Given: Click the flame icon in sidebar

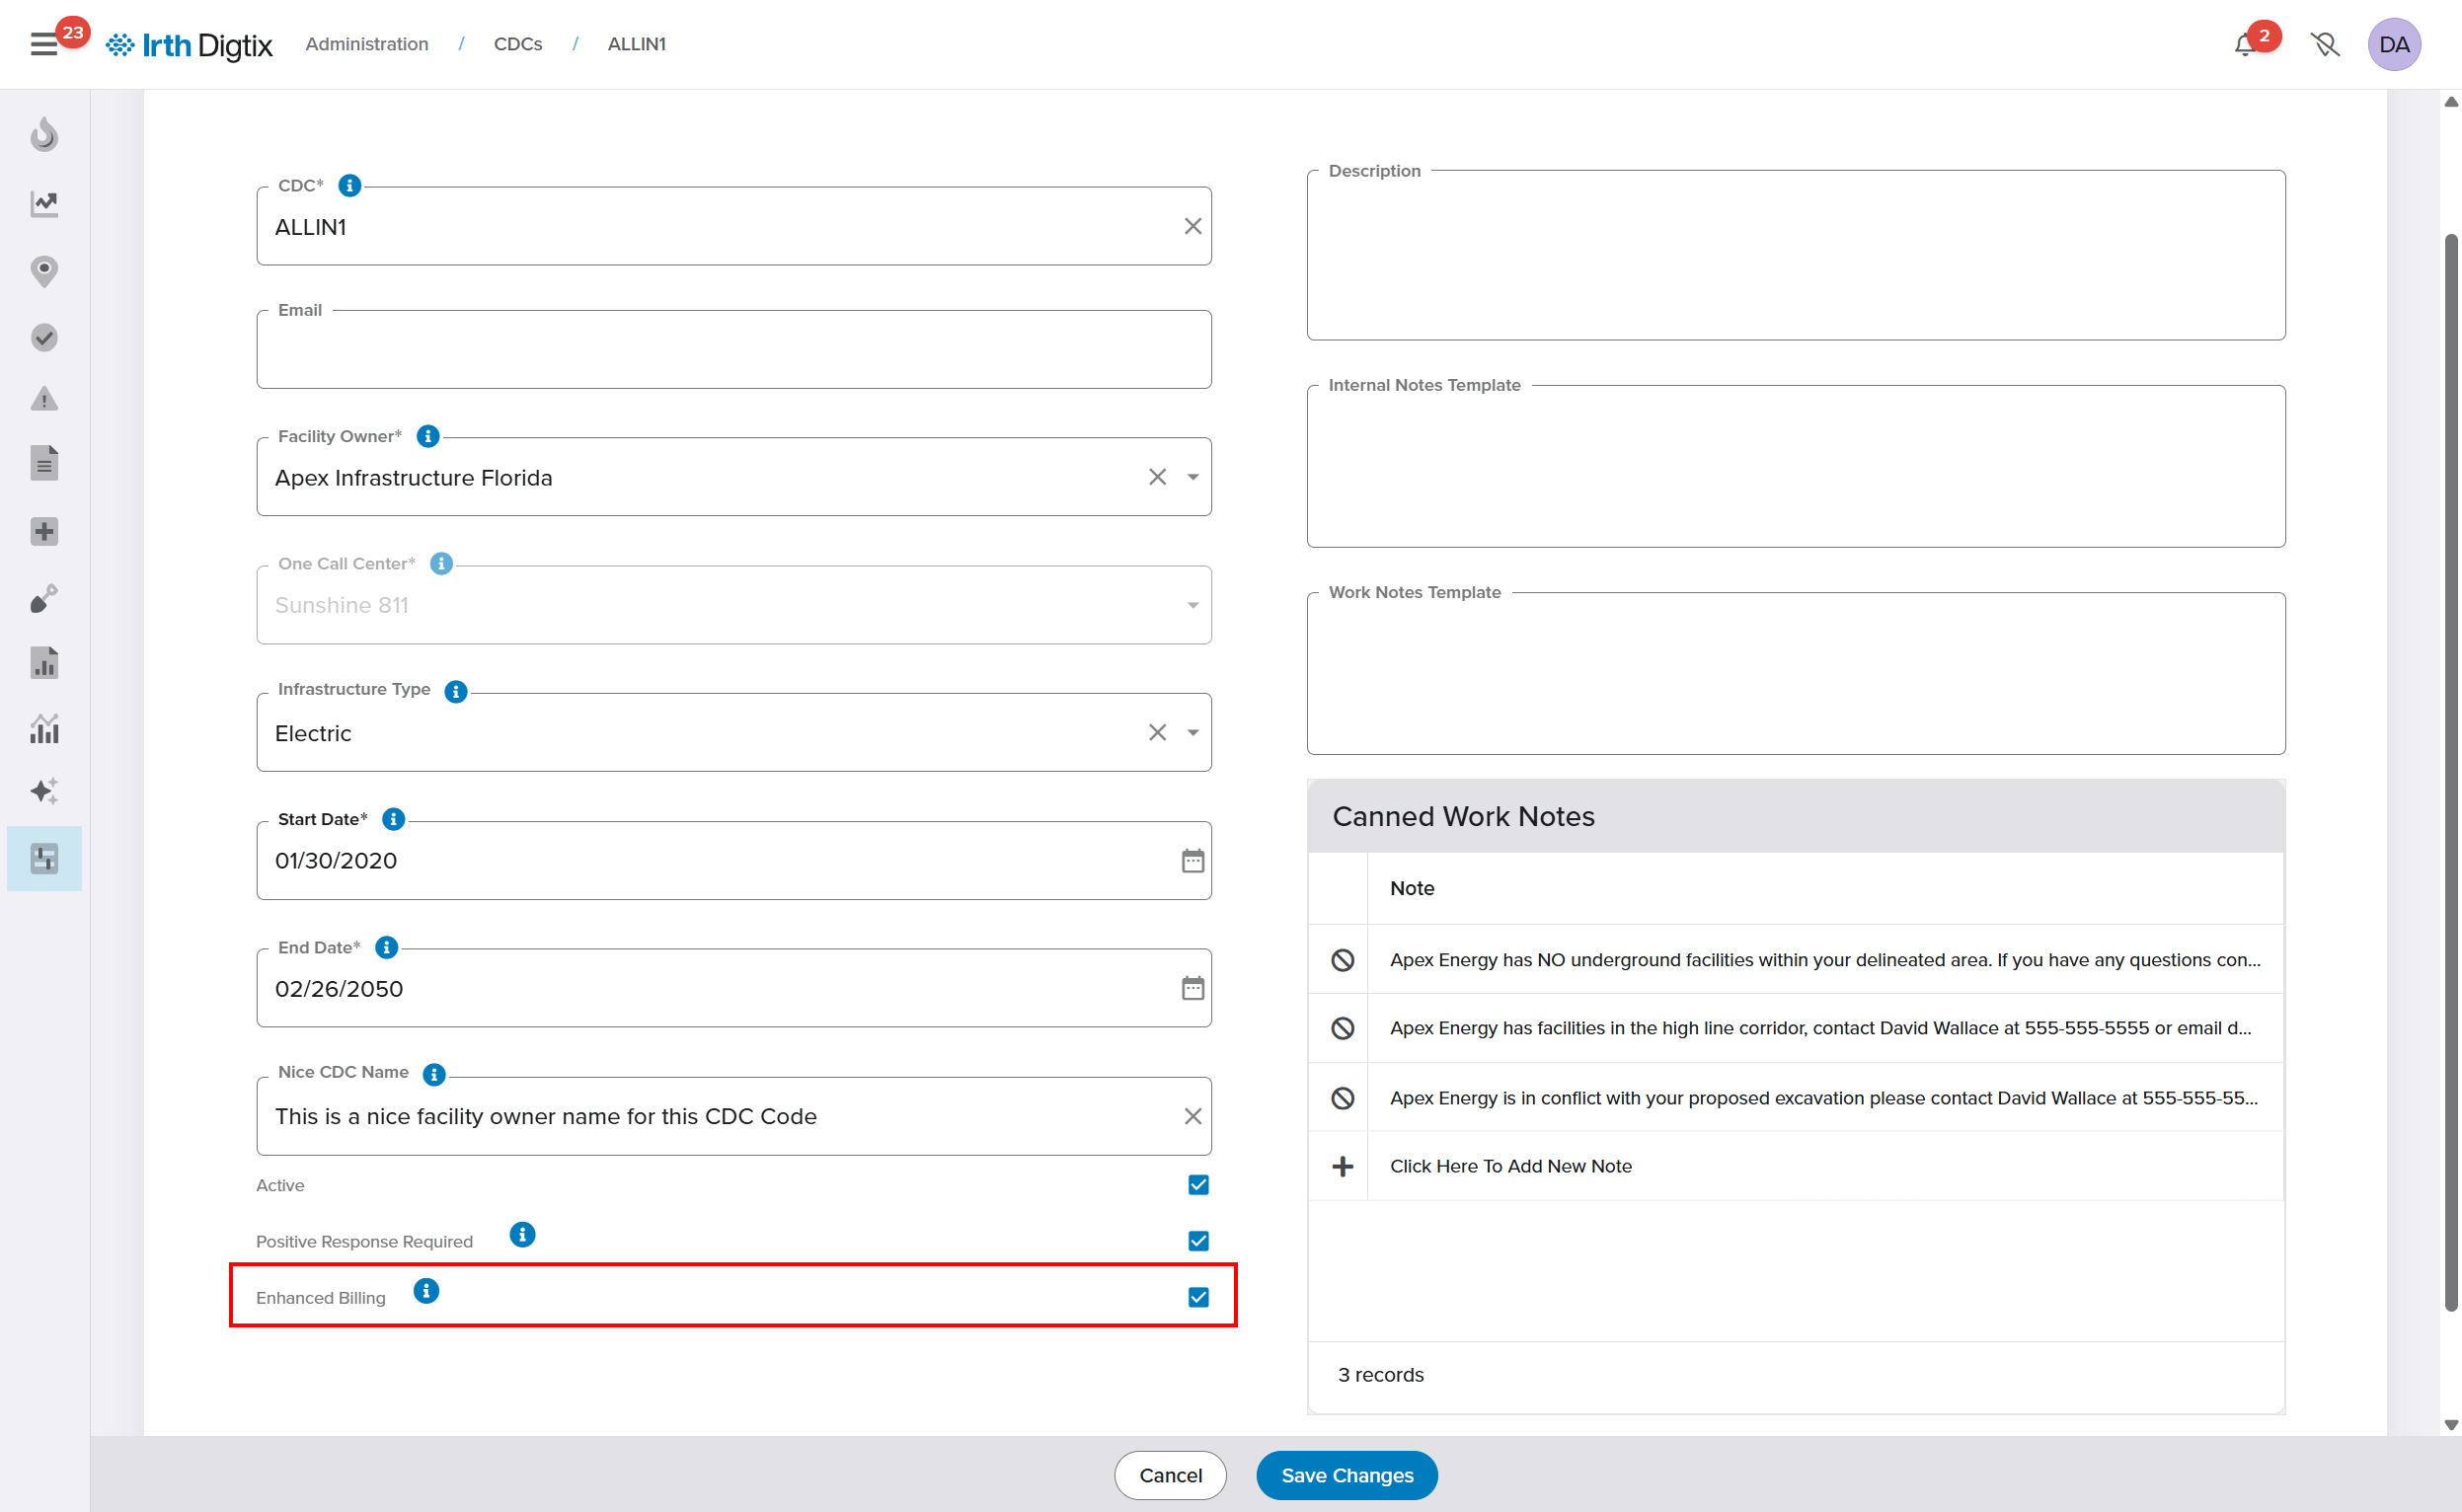Looking at the screenshot, I should point(44,134).
